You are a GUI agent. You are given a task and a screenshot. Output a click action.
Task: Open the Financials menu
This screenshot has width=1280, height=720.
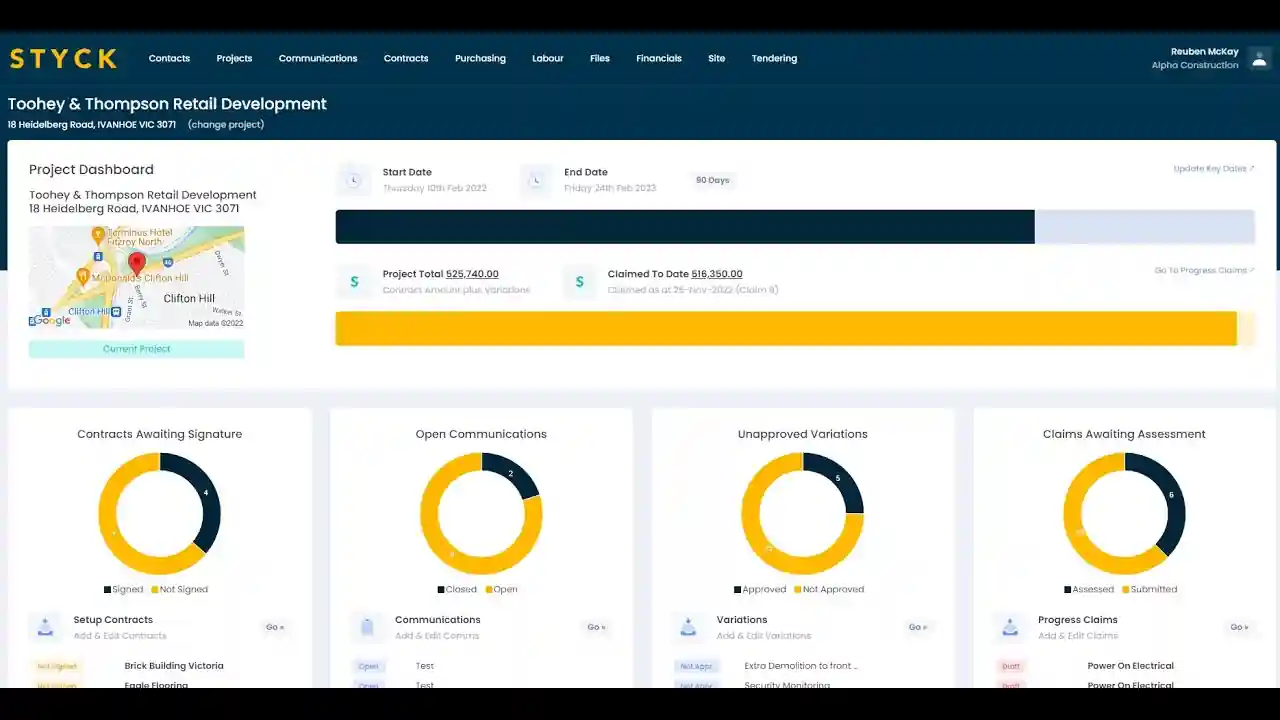pyautogui.click(x=659, y=58)
